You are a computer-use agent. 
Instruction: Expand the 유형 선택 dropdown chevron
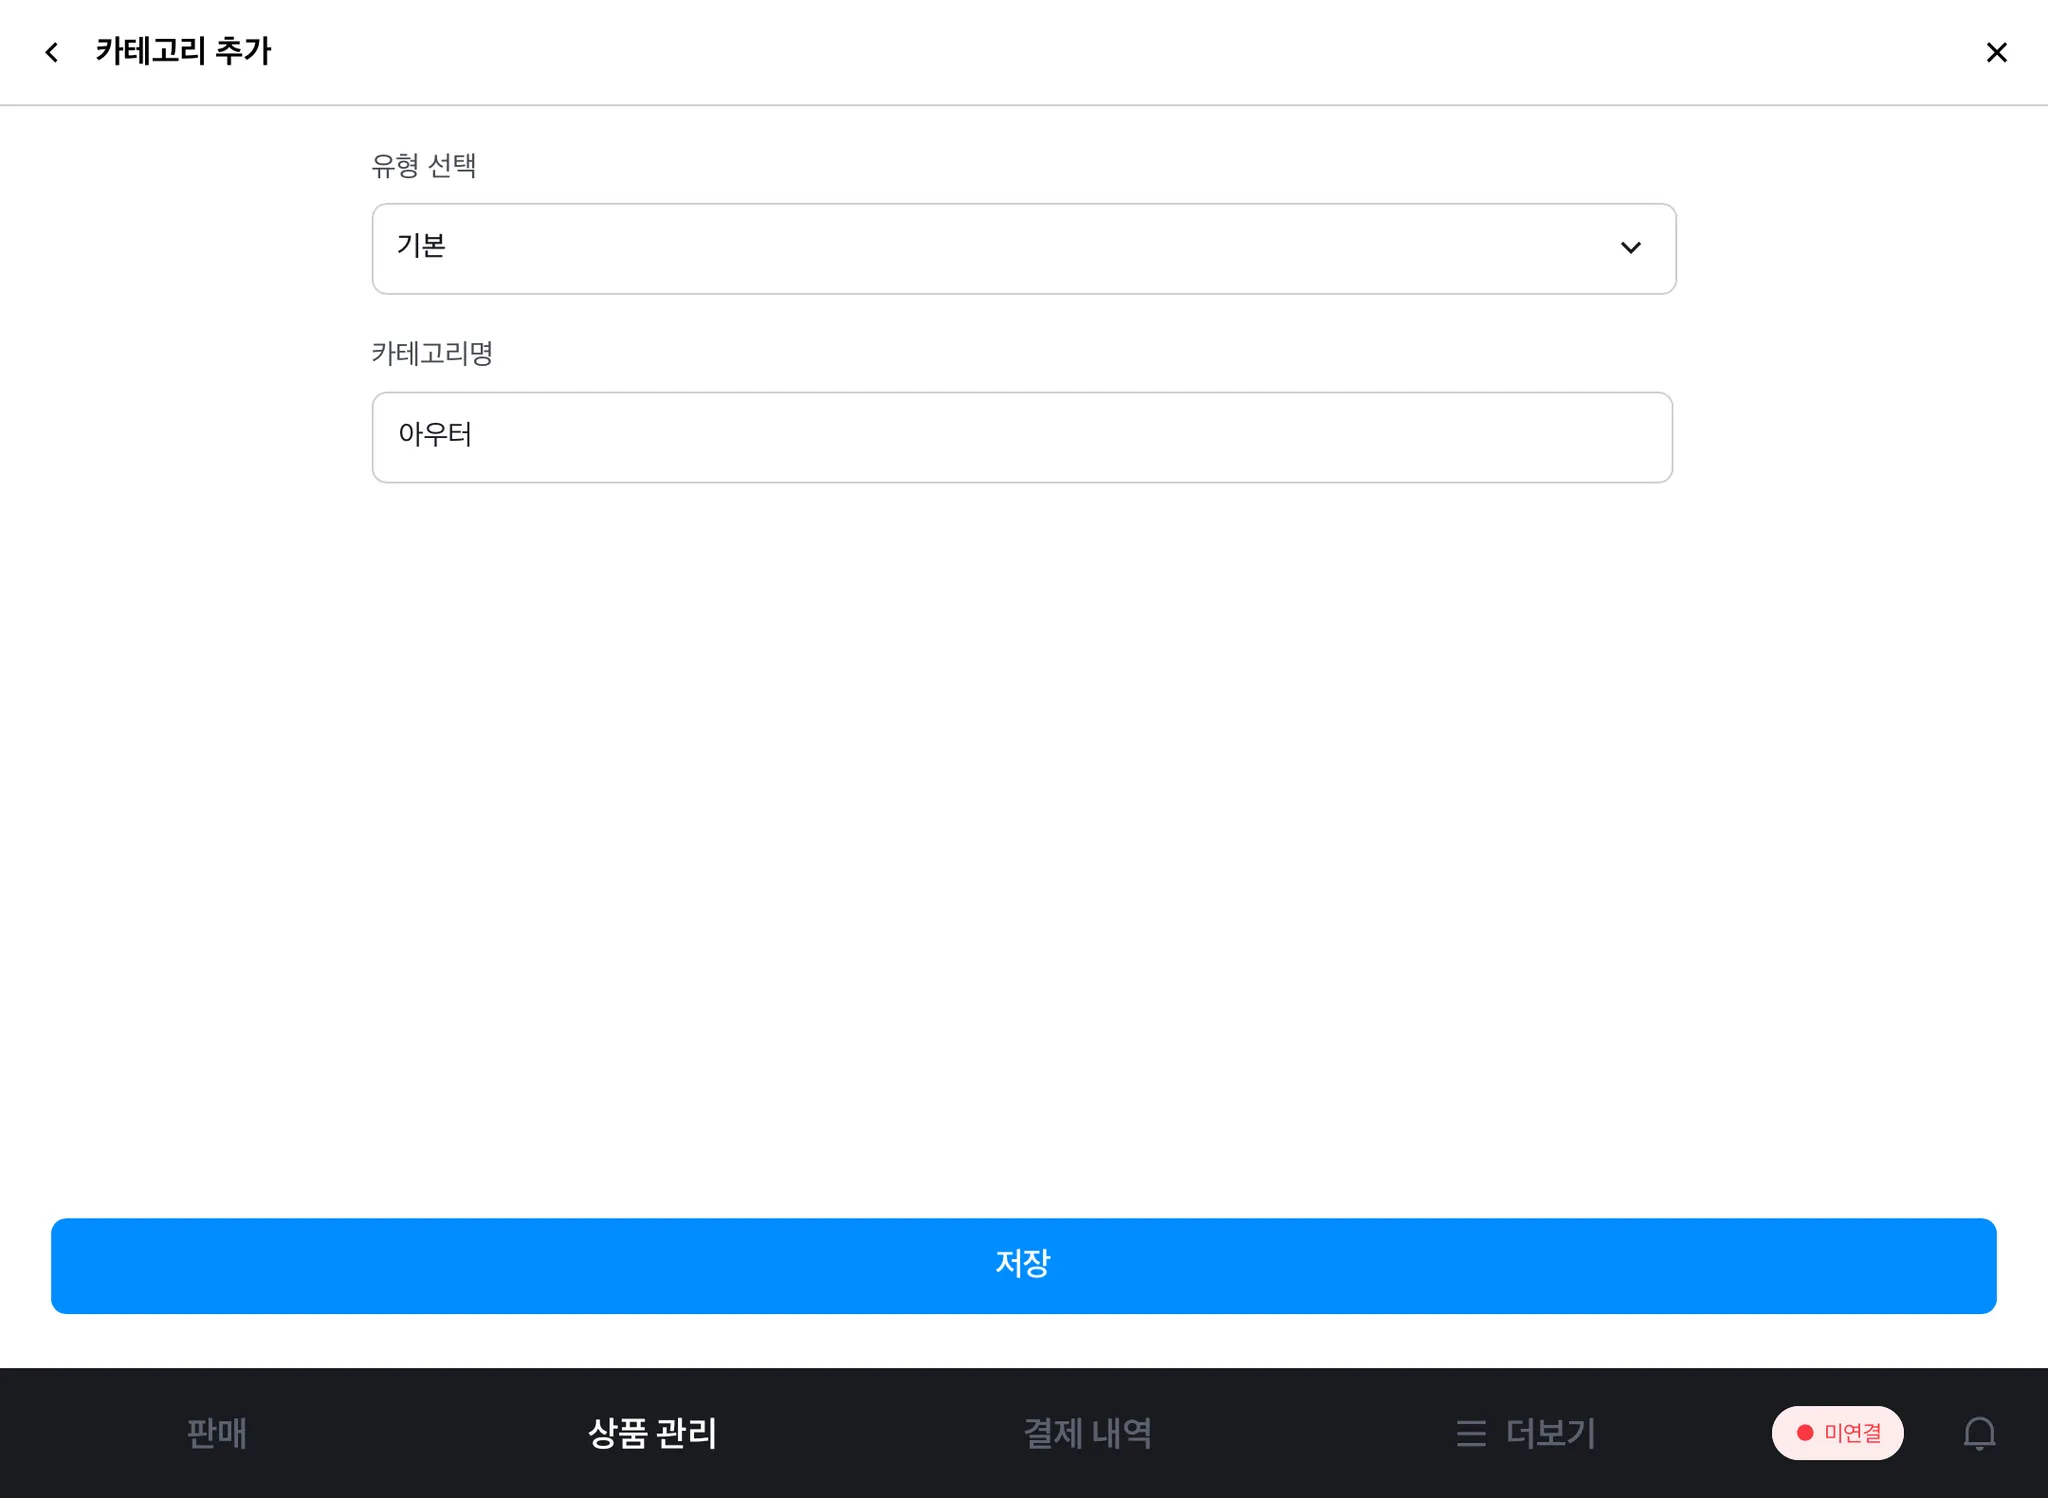[x=1630, y=248]
